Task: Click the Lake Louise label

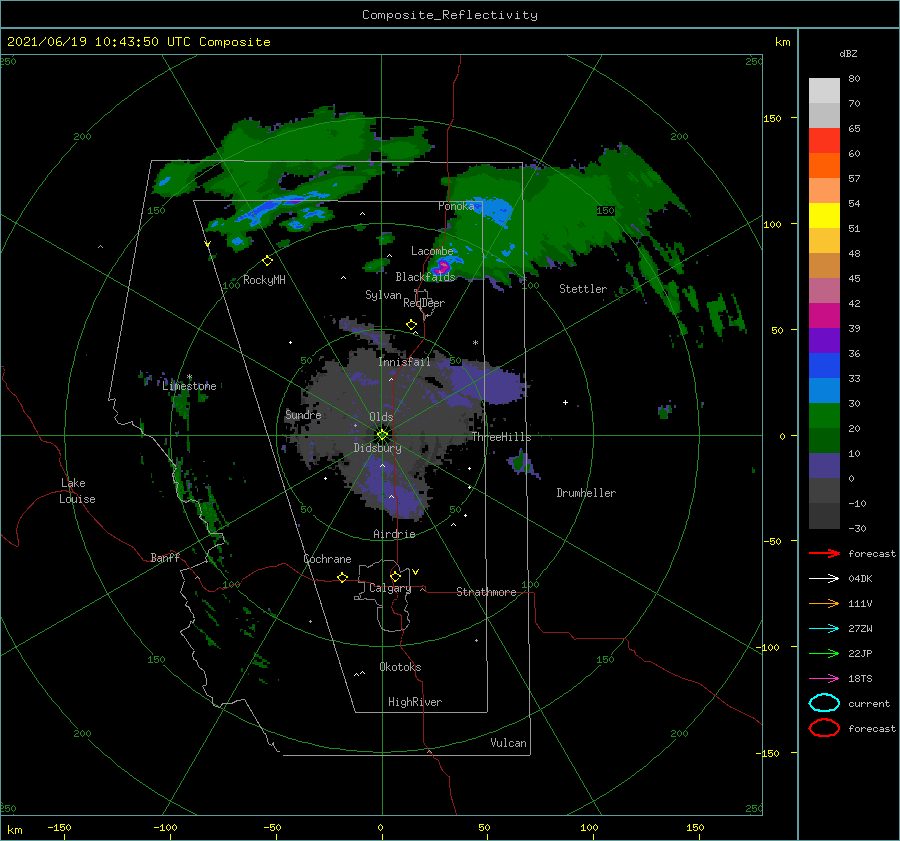Action: (x=77, y=491)
